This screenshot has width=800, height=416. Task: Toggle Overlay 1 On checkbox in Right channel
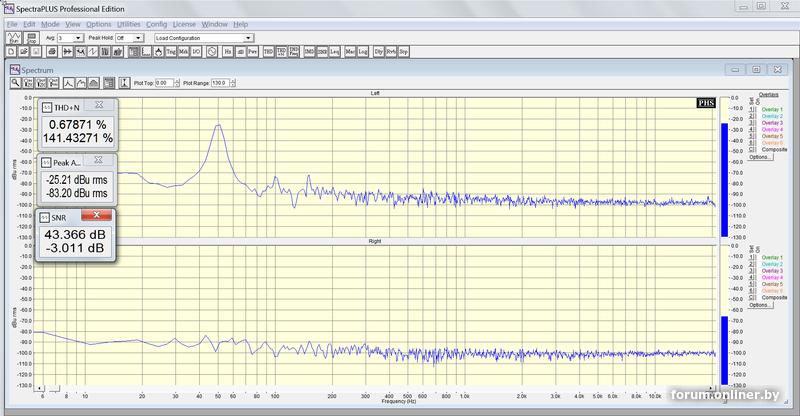coord(756,258)
